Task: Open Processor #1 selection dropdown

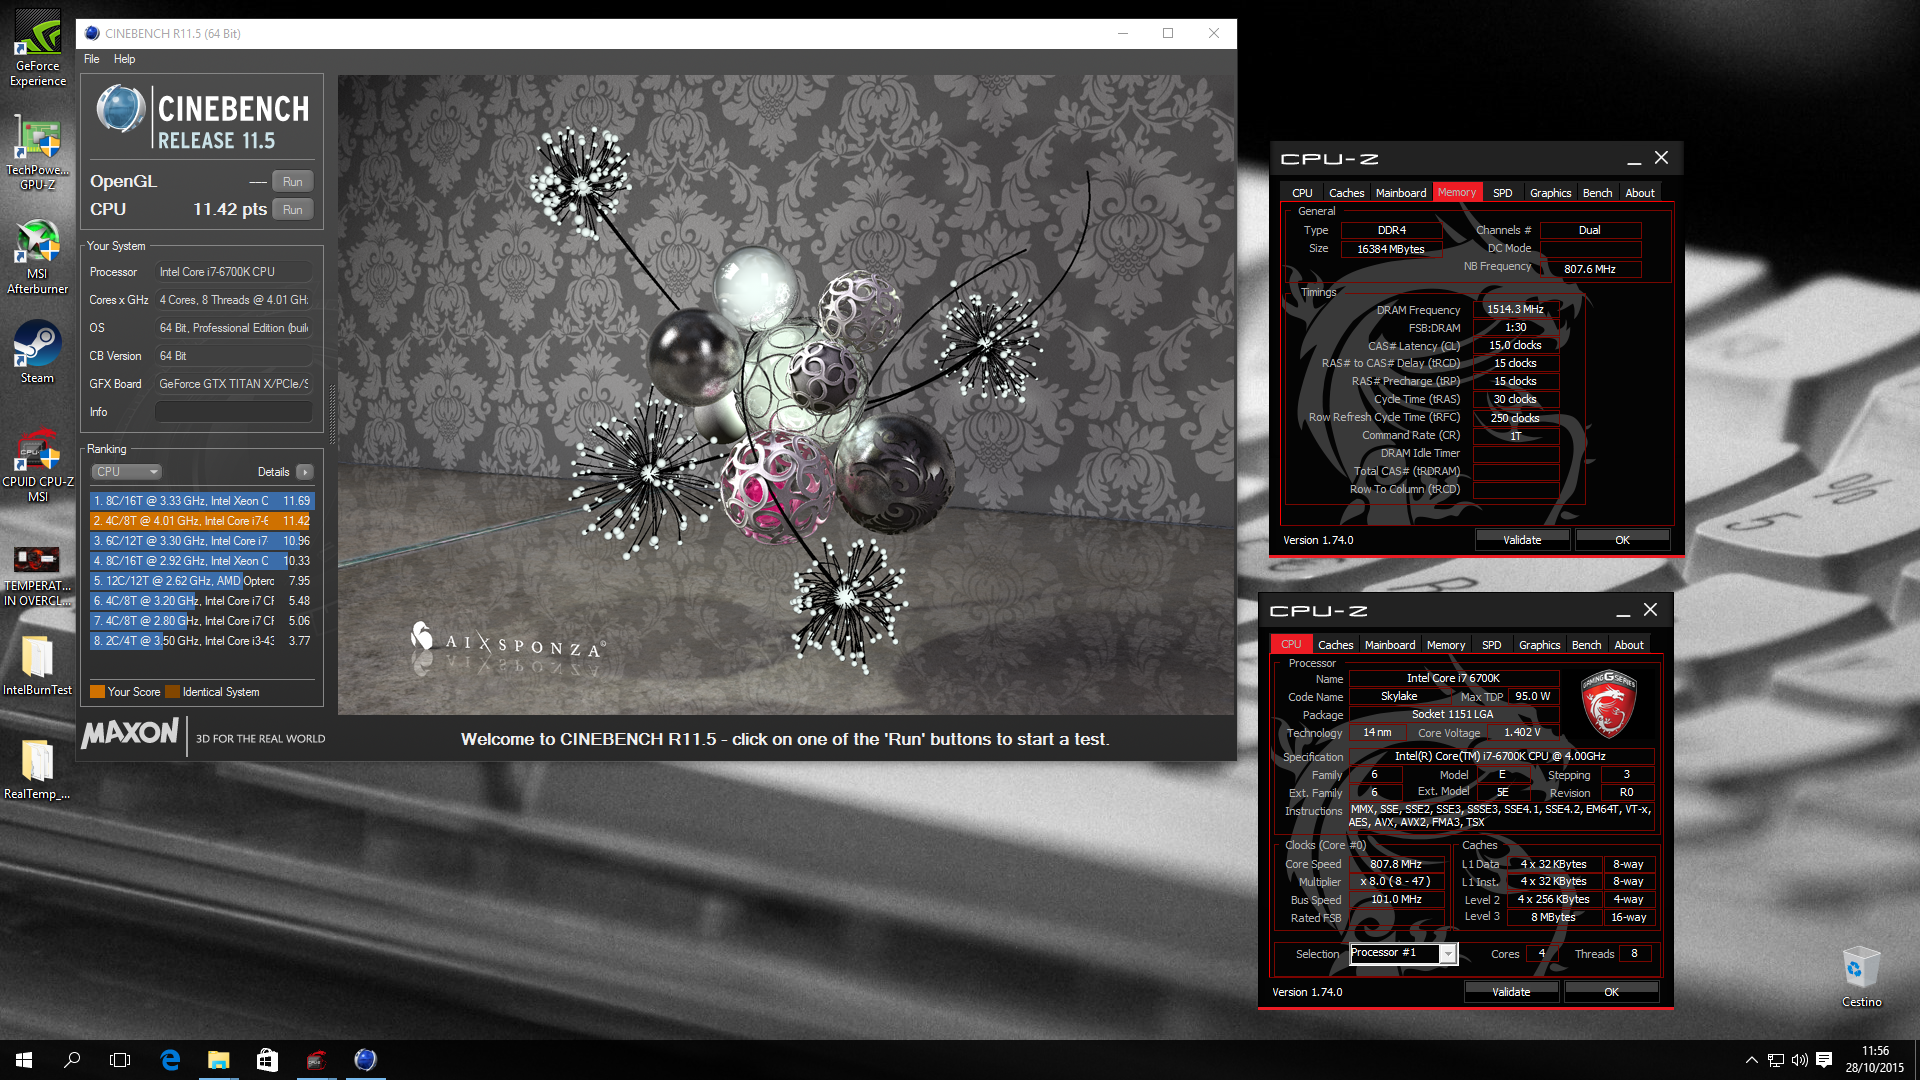Action: (1403, 953)
